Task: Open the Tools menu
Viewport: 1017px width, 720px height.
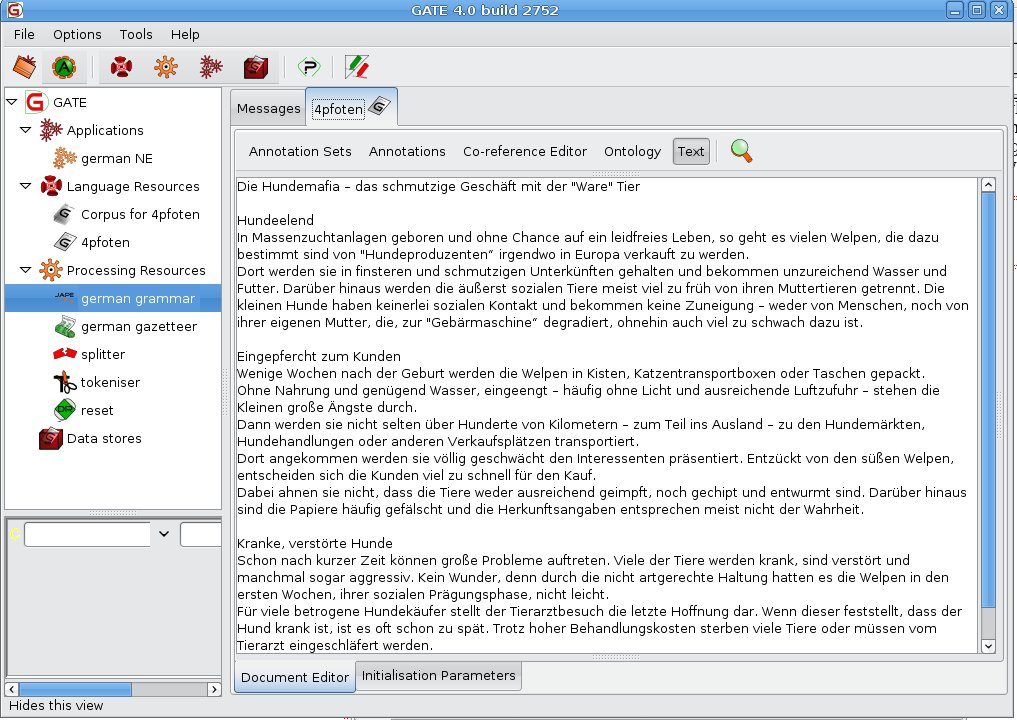Action: (x=136, y=34)
